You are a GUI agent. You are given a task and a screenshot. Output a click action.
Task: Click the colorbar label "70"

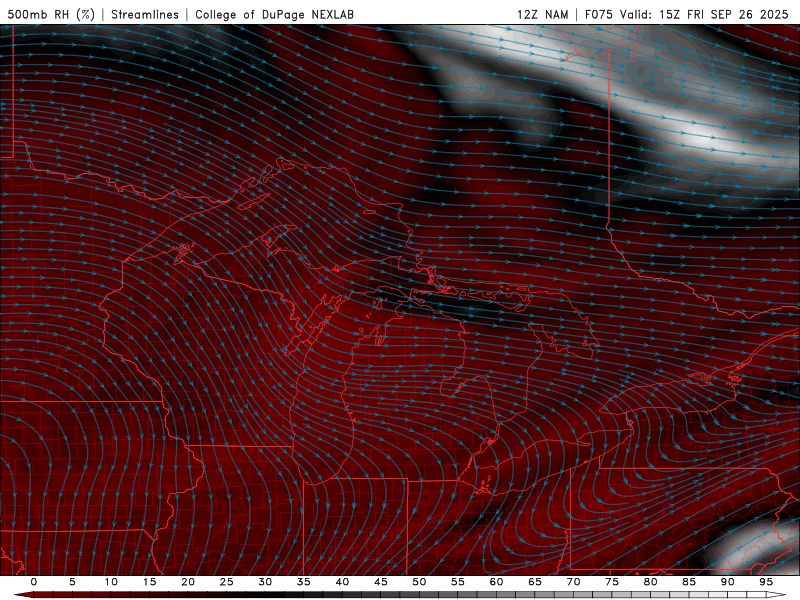[x=573, y=582]
